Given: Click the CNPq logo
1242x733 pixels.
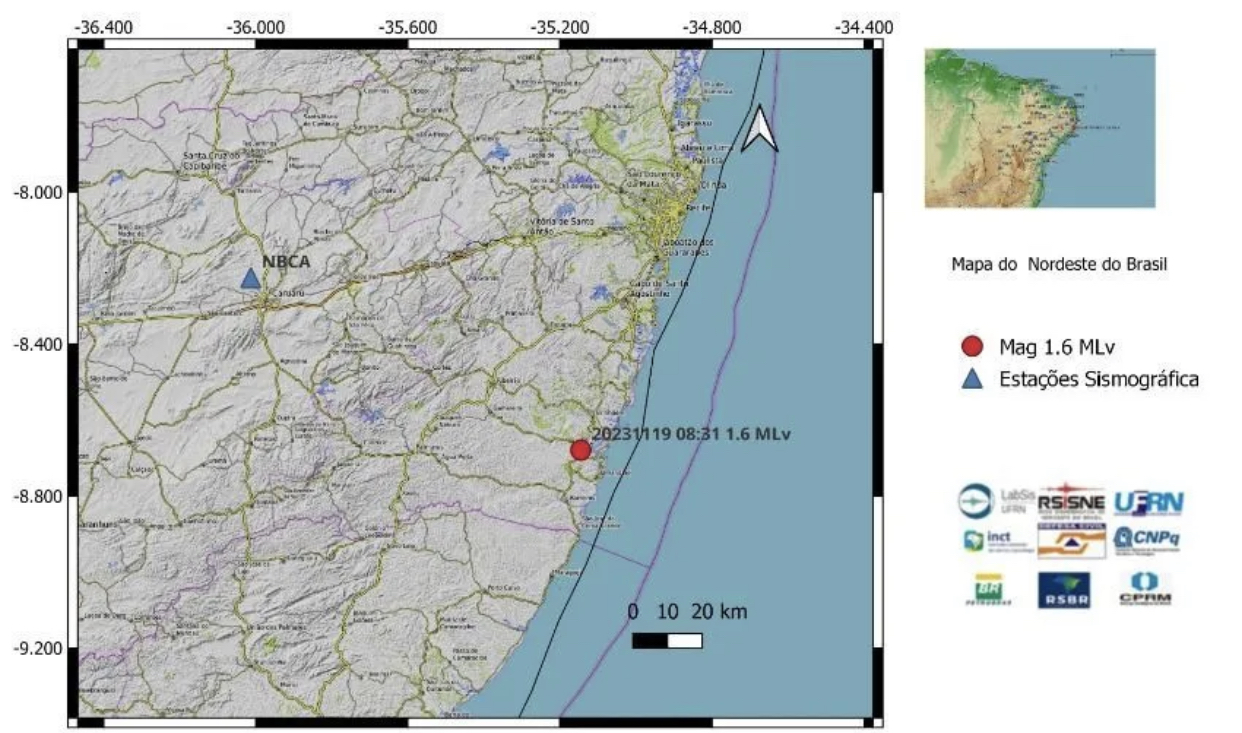Looking at the screenshot, I should pos(1147,540).
